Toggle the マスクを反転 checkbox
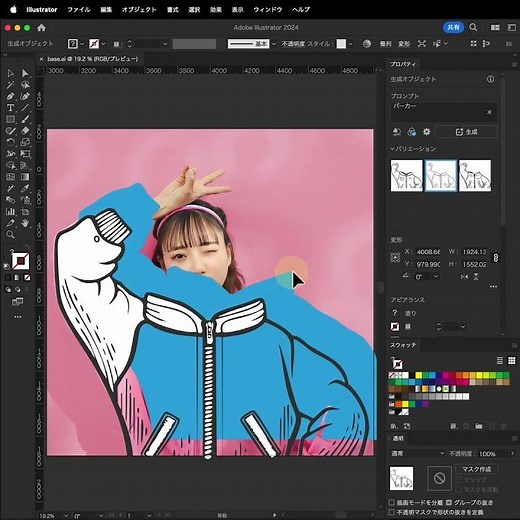Screen dimensions: 520x520 (459, 489)
